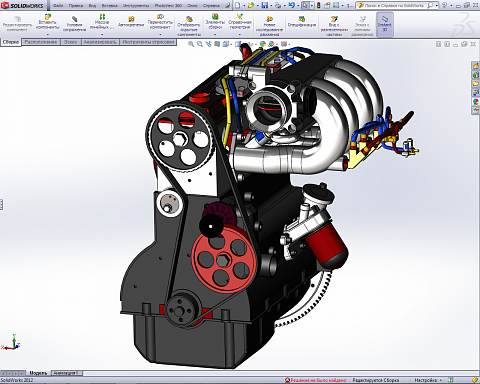Start New Motion Study (Новое исследование движения)

coord(269,25)
